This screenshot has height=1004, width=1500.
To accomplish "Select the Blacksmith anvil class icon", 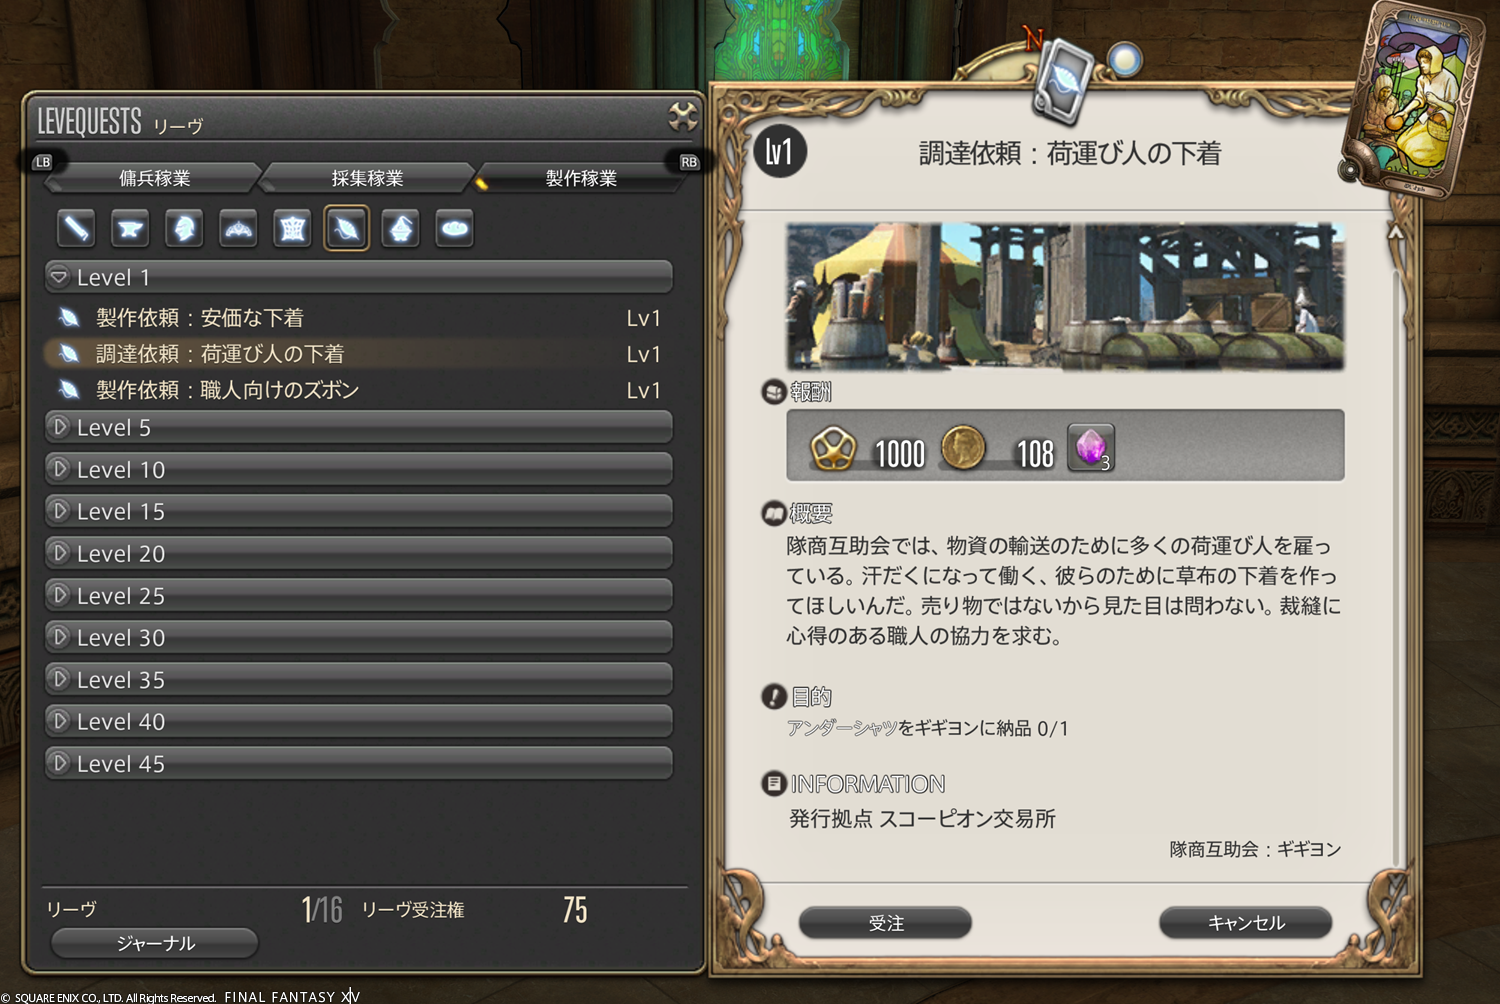I will (130, 228).
